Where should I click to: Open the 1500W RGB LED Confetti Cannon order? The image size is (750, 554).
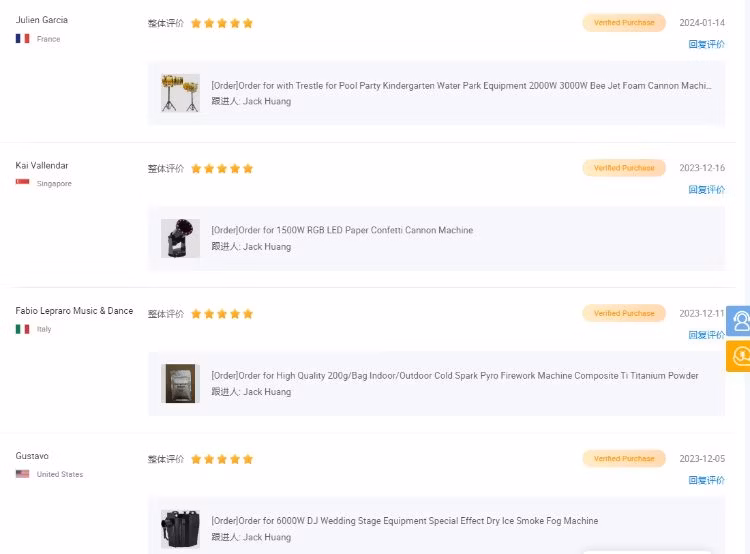[342, 230]
